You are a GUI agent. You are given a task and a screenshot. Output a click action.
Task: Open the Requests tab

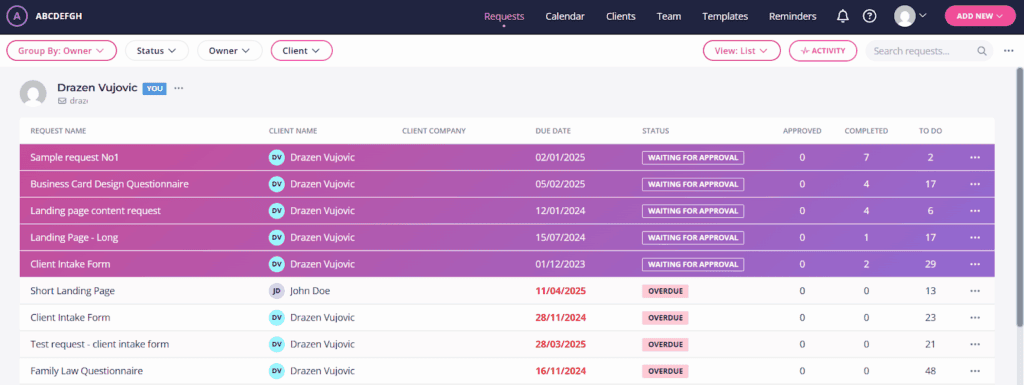[x=504, y=16]
